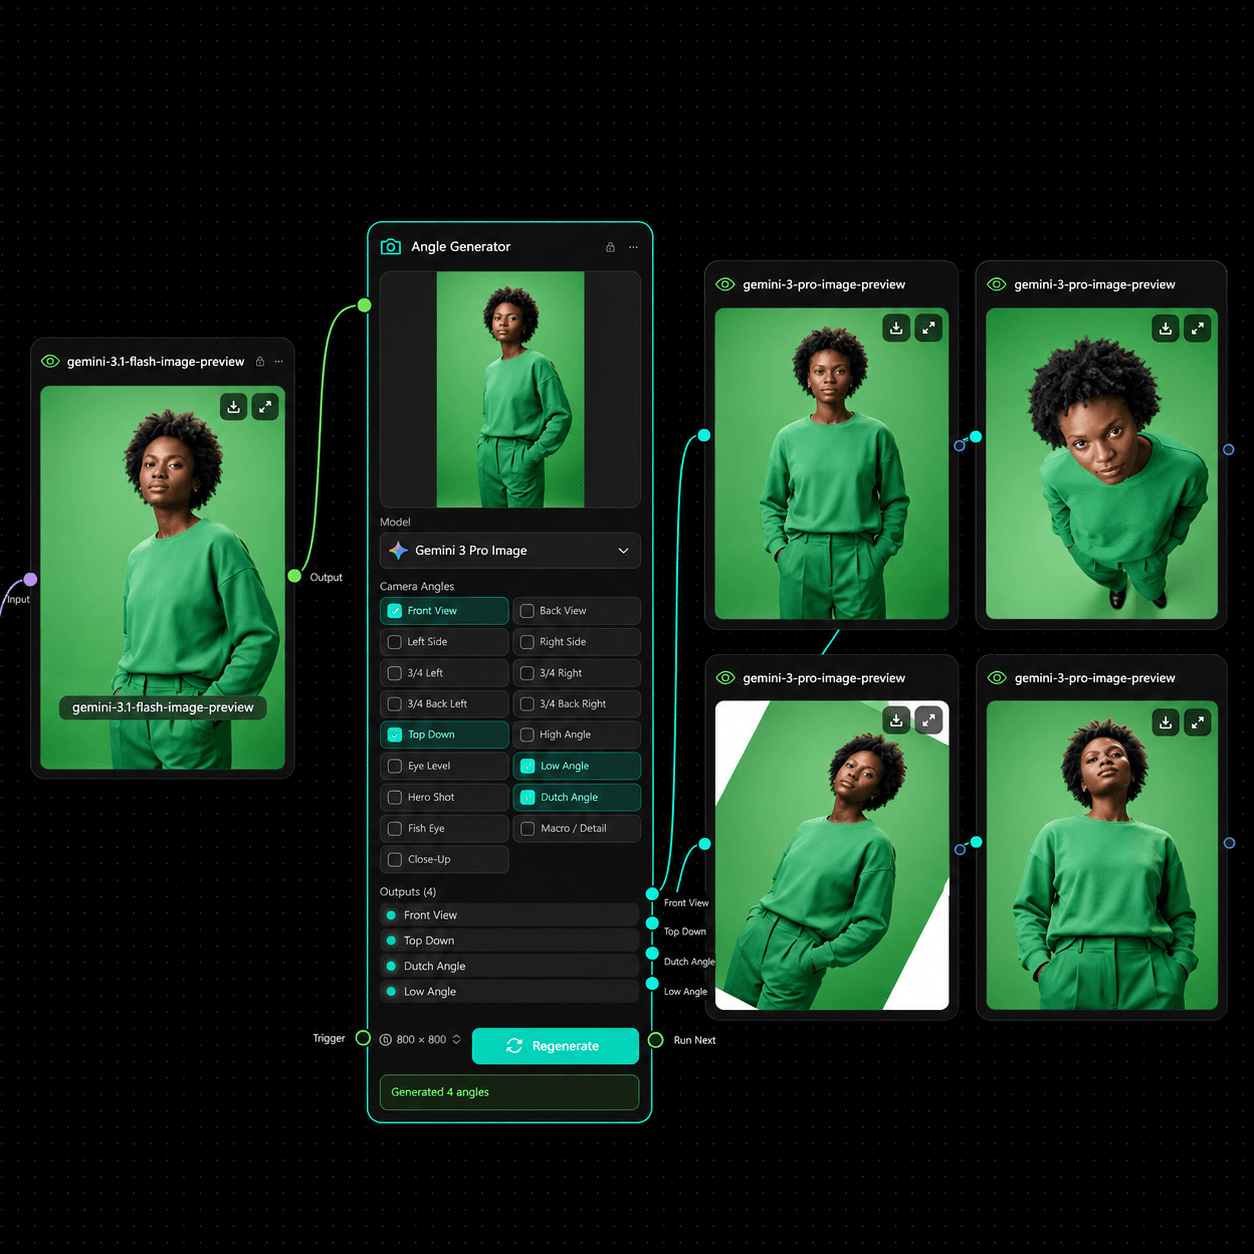Viewport: 1254px width, 1254px height.
Task: Click the top-down overhead output thumbnail
Action: click(x=1101, y=463)
